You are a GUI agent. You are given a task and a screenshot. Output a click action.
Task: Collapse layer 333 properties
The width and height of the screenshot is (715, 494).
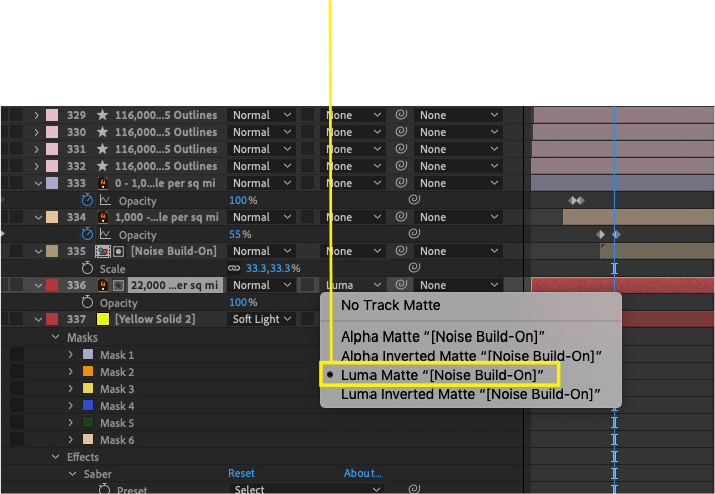[38, 183]
